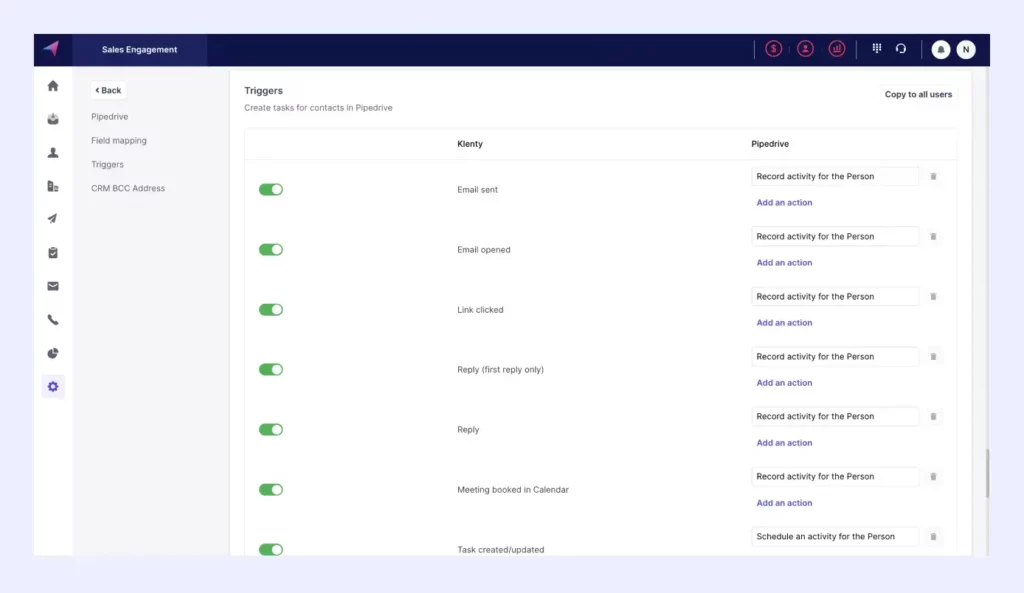Image resolution: width=1024 pixels, height=593 pixels.
Task: Toggle off the Link clicked trigger
Action: coord(270,310)
